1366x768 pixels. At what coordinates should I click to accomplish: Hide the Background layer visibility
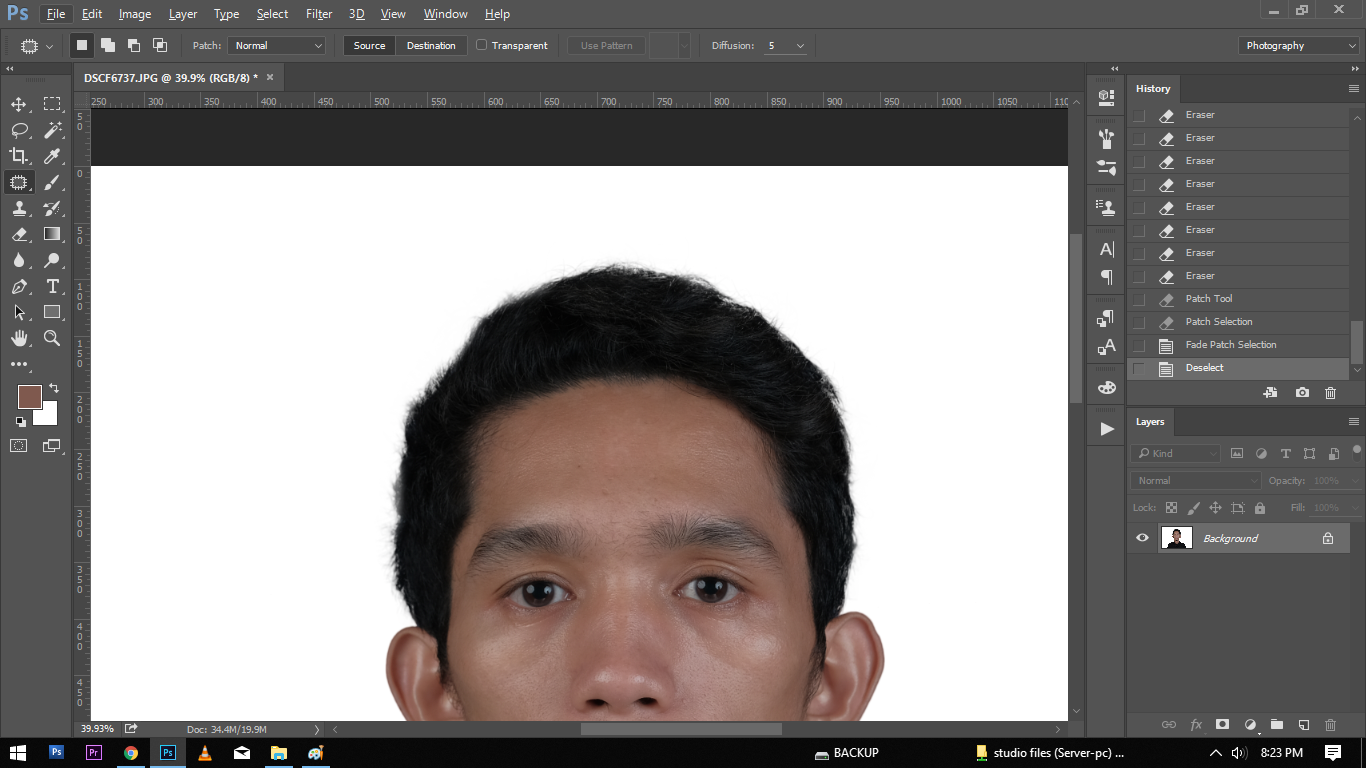click(x=1142, y=538)
